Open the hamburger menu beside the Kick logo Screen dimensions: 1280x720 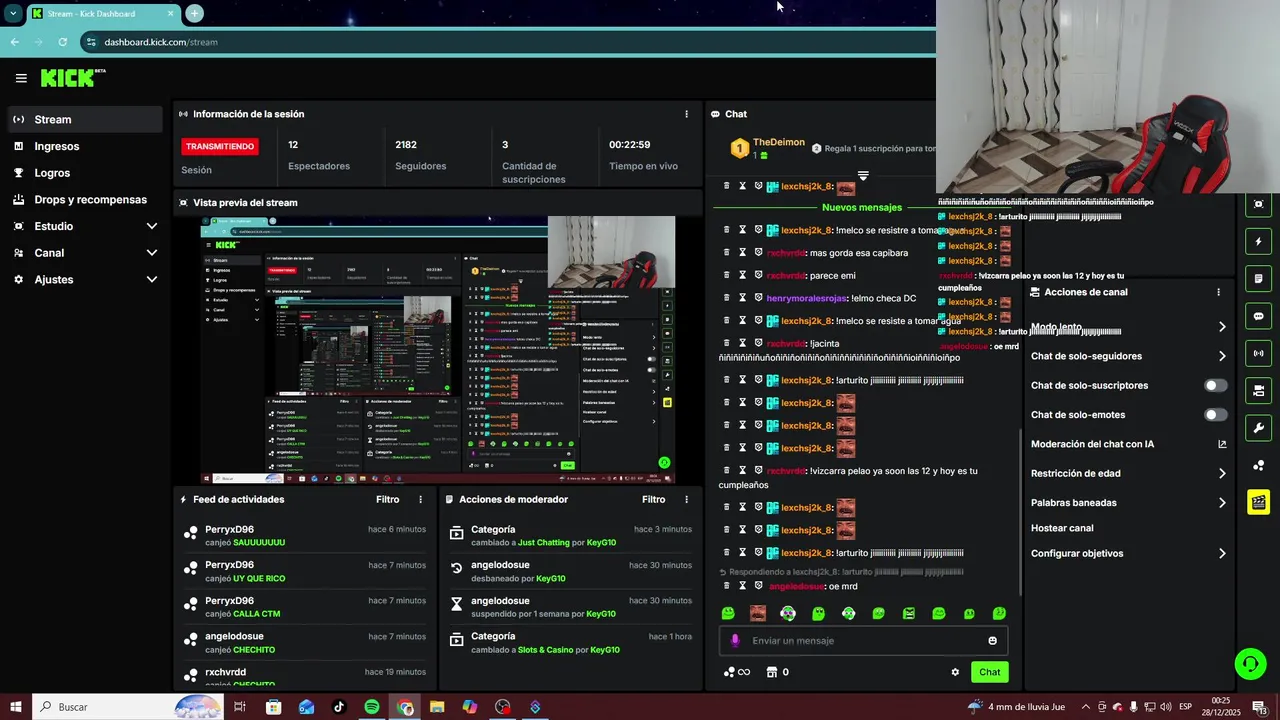[x=21, y=78]
